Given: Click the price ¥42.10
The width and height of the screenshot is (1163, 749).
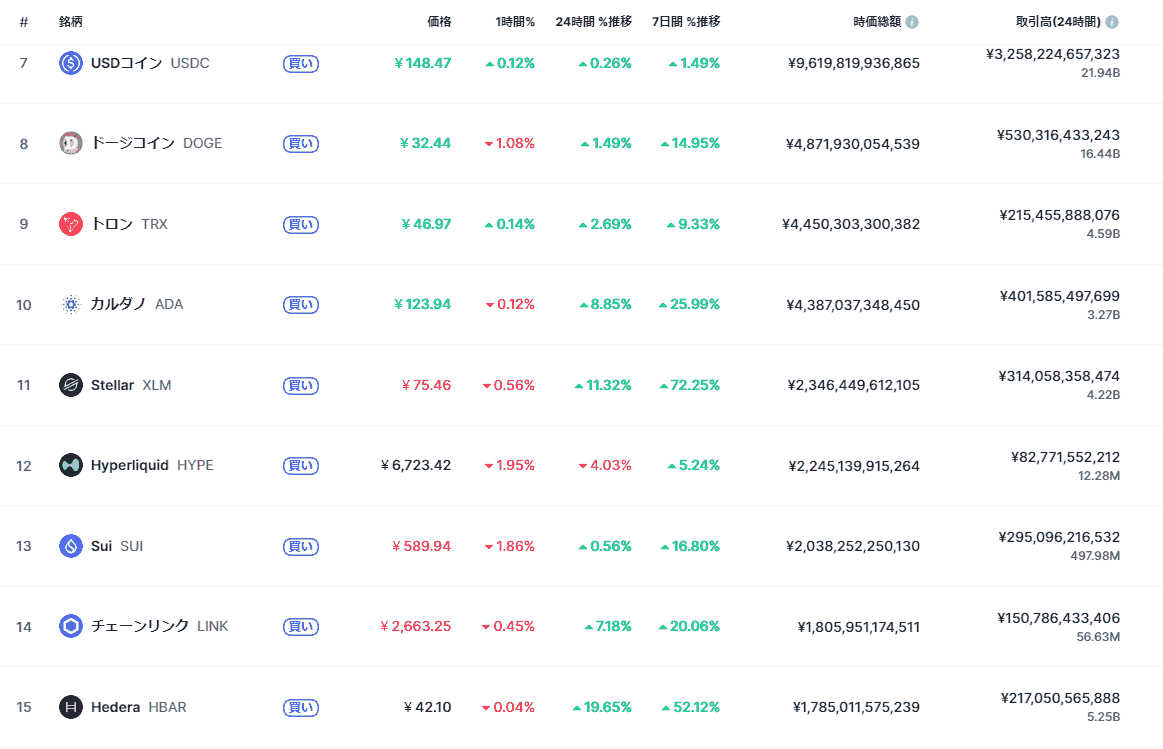Looking at the screenshot, I should 427,707.
